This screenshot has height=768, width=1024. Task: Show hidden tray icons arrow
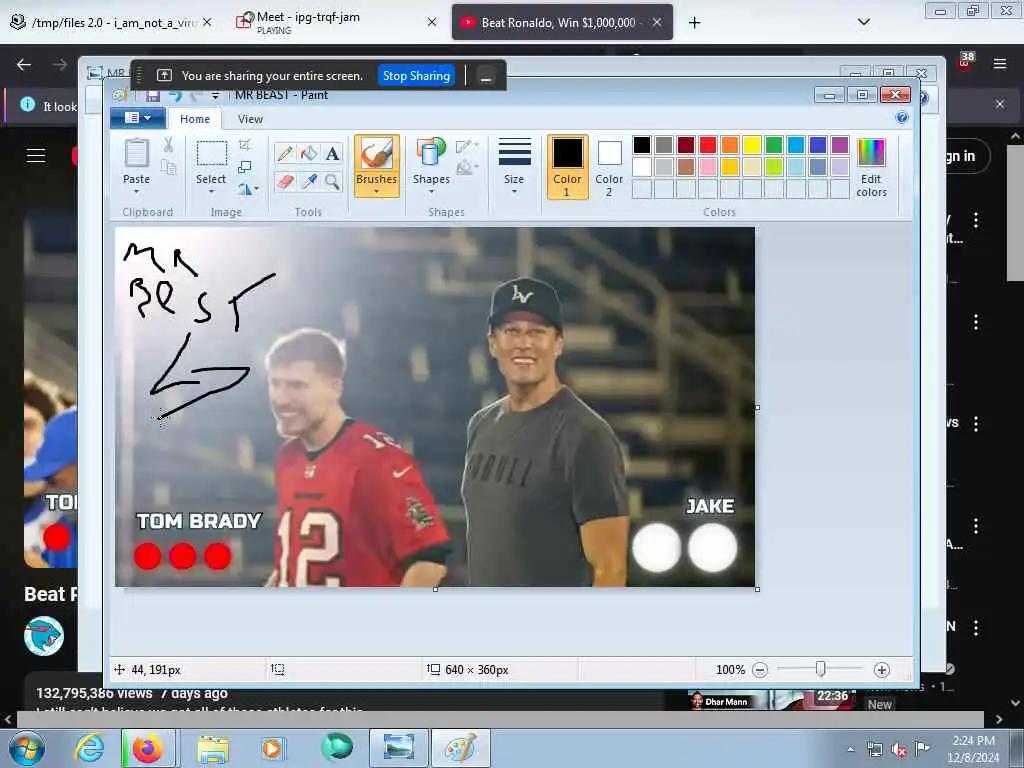850,750
